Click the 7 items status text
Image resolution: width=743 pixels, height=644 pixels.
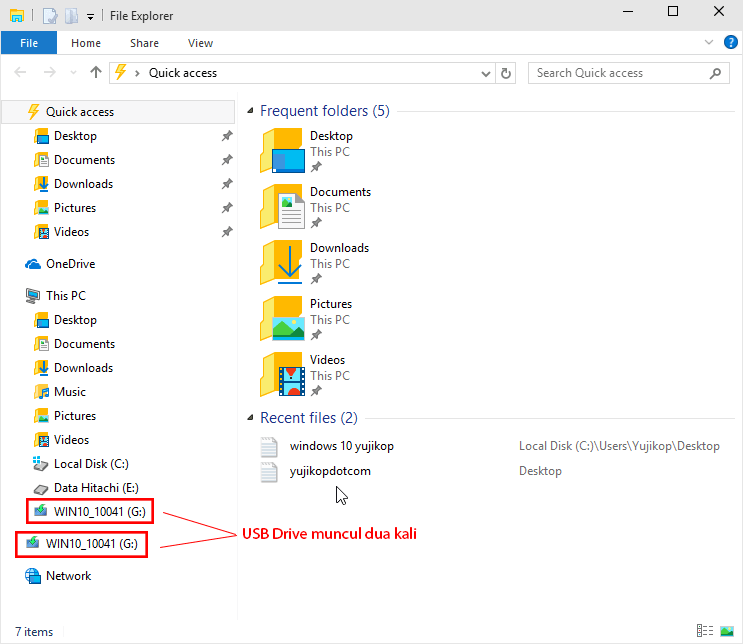pyautogui.click(x=34, y=632)
